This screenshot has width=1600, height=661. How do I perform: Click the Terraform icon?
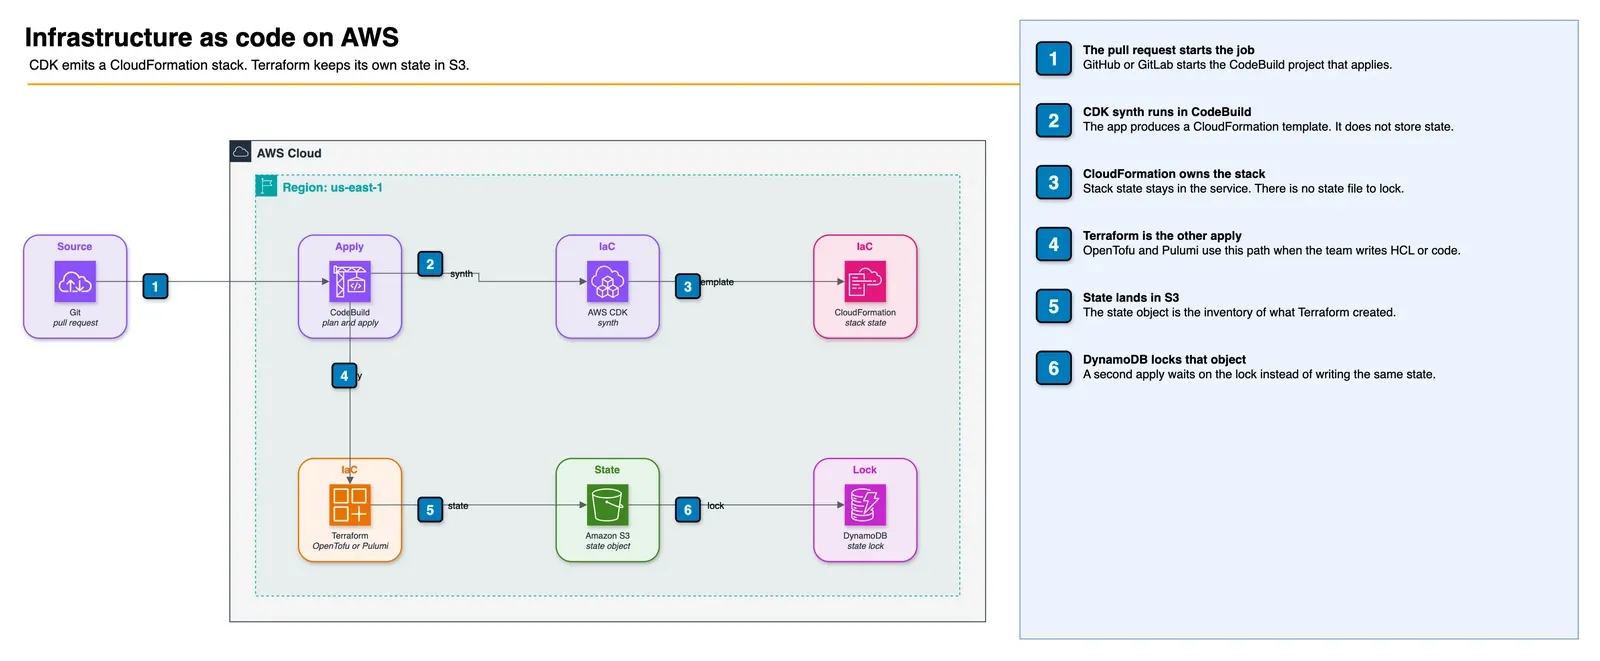(350, 505)
